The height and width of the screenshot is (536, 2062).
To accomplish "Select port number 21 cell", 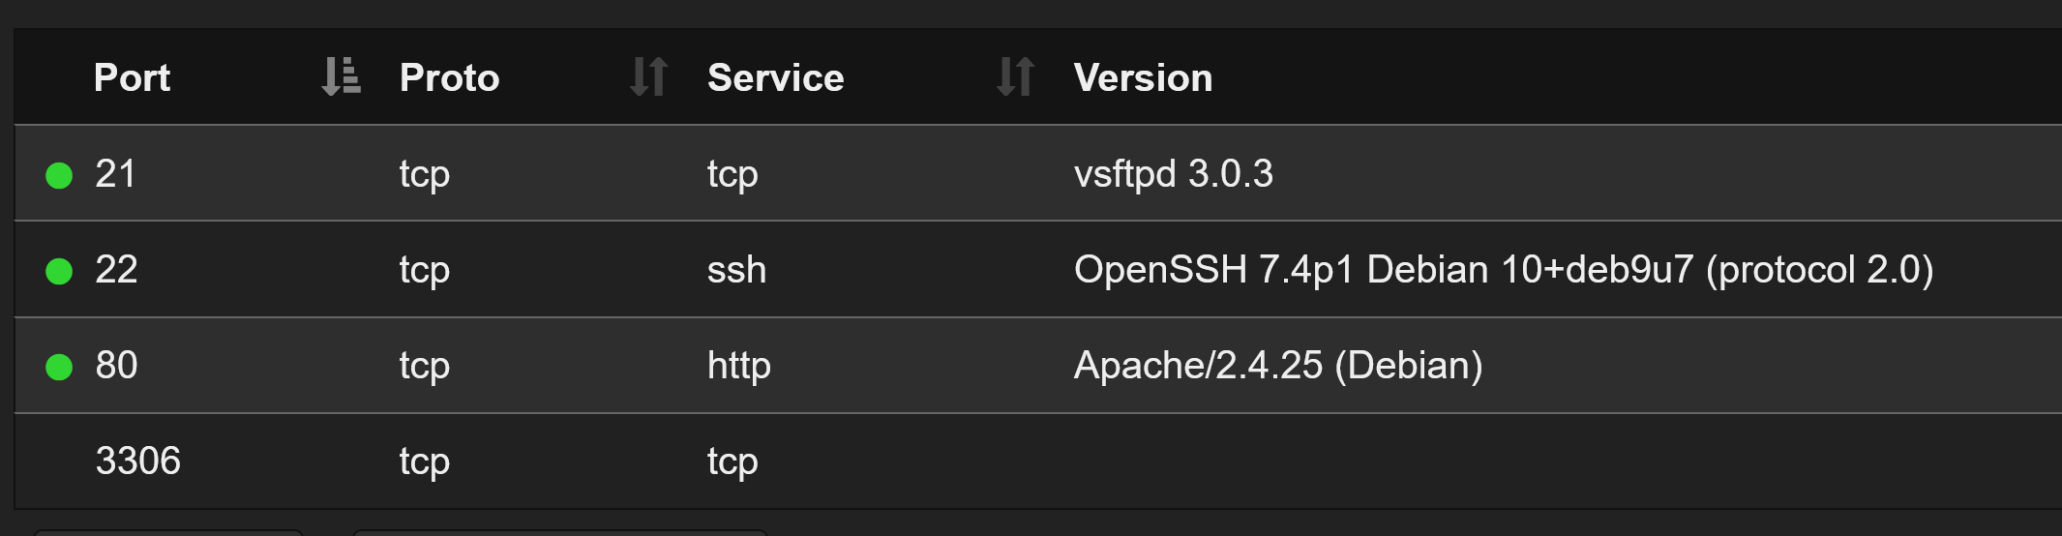I will (x=115, y=174).
